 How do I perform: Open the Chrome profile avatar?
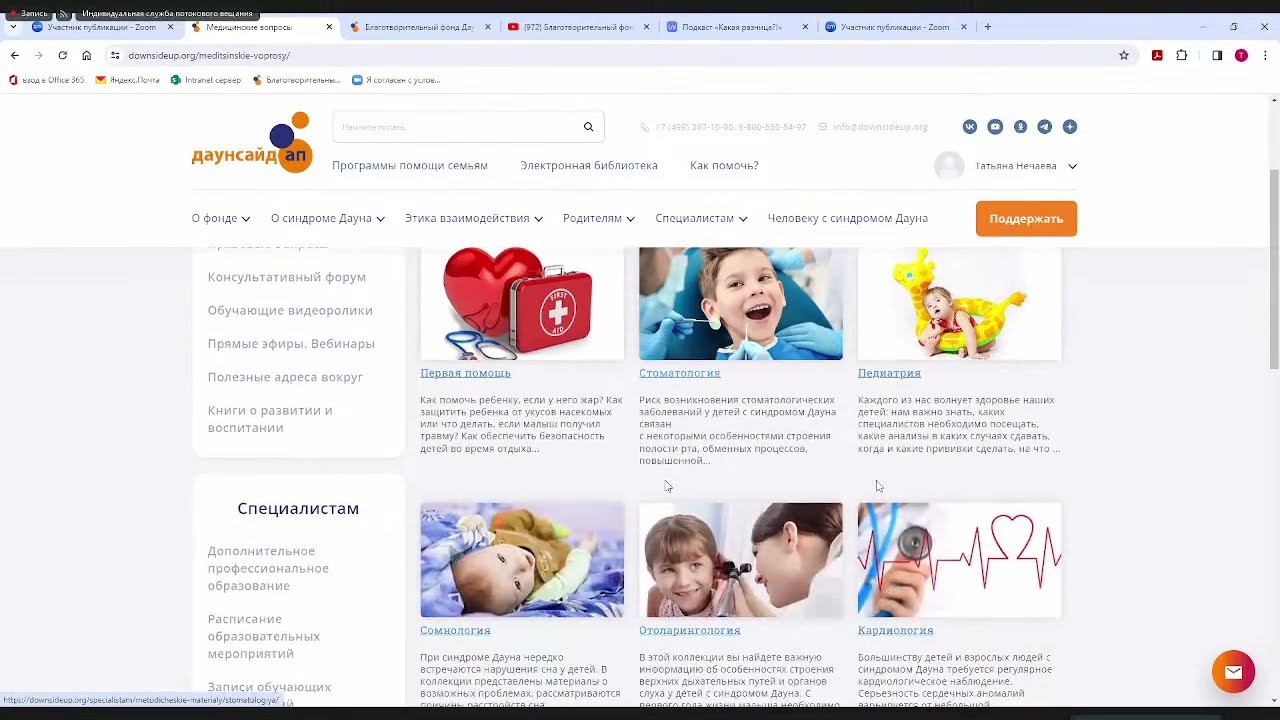pos(1241,56)
